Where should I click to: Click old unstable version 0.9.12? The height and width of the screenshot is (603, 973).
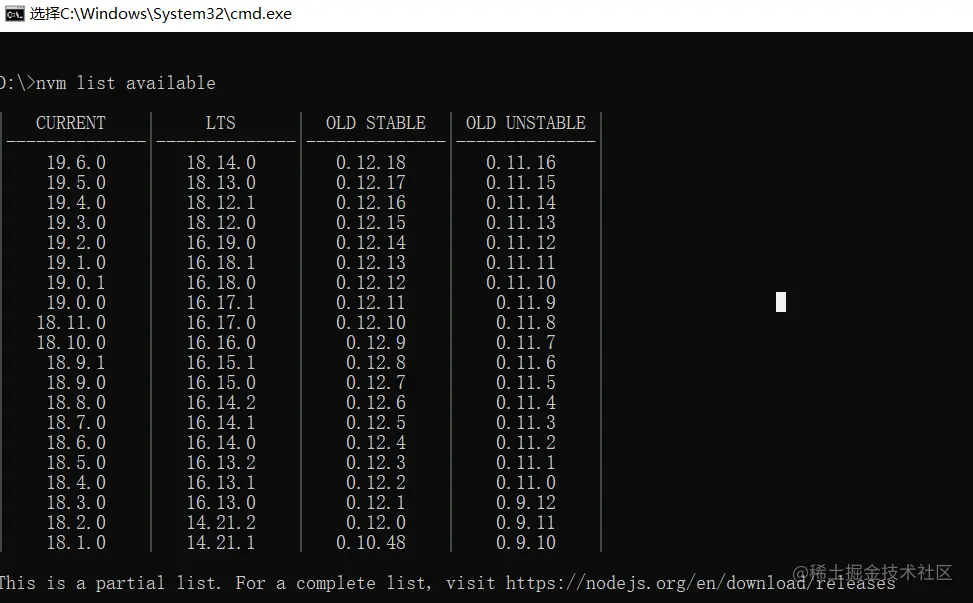point(526,502)
